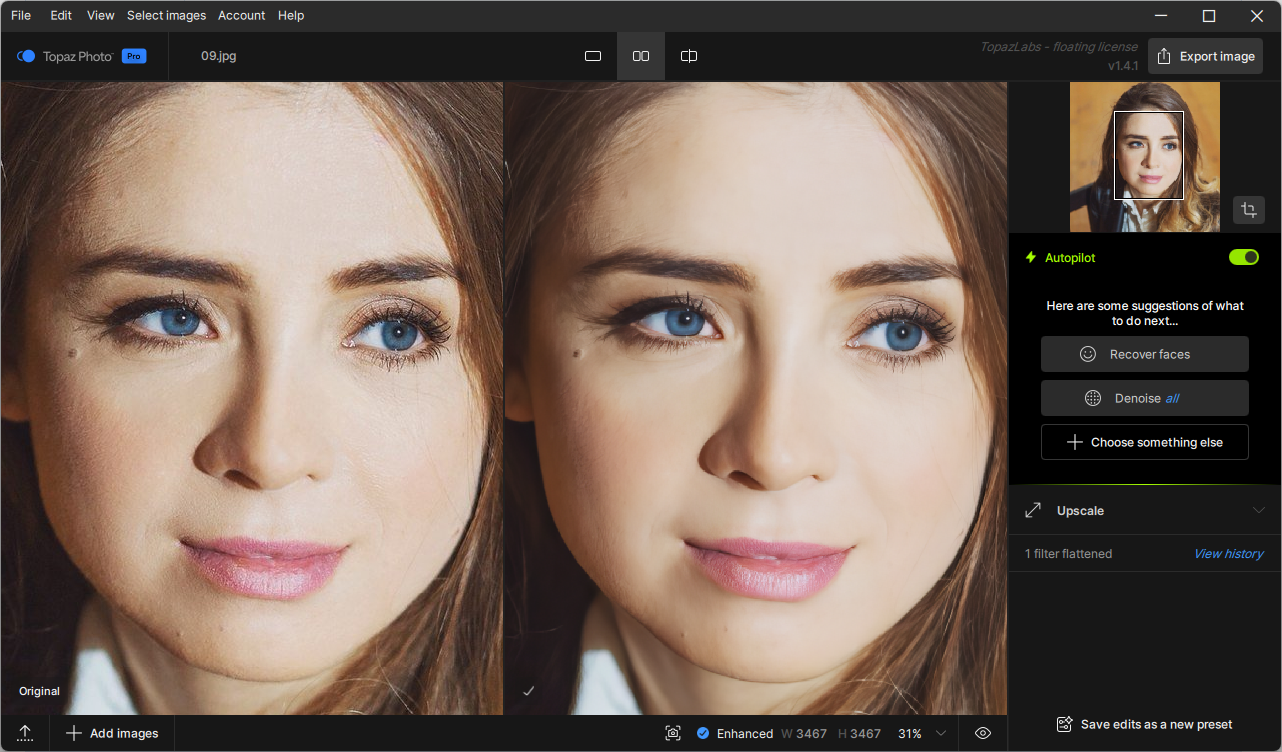The width and height of the screenshot is (1282, 752).
Task: Open the File menu
Action: click(x=21, y=16)
